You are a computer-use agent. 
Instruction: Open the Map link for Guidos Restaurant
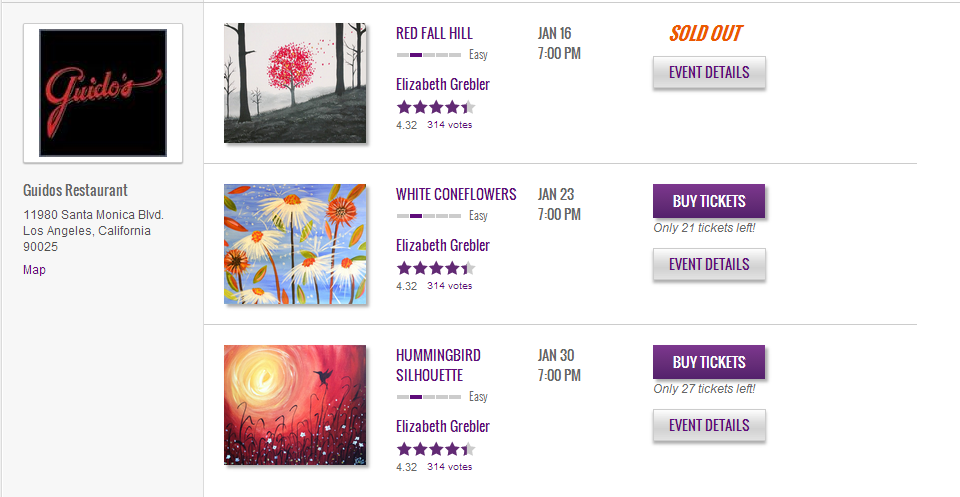coord(34,270)
